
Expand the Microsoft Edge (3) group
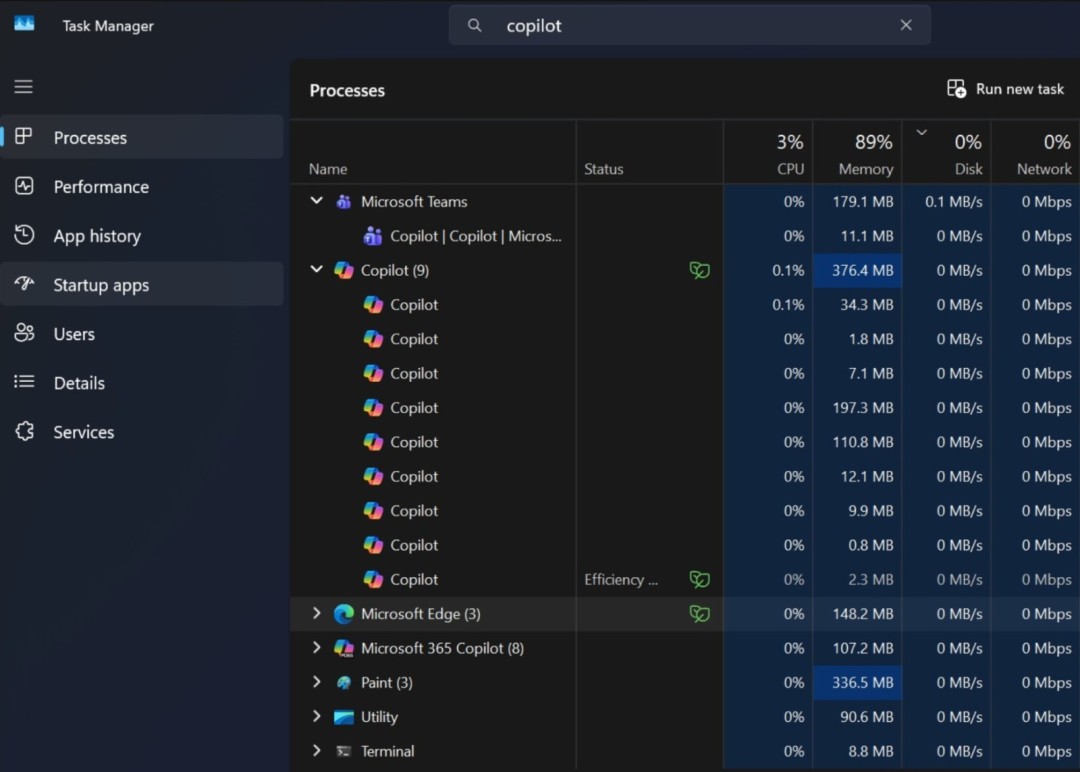[x=316, y=614]
